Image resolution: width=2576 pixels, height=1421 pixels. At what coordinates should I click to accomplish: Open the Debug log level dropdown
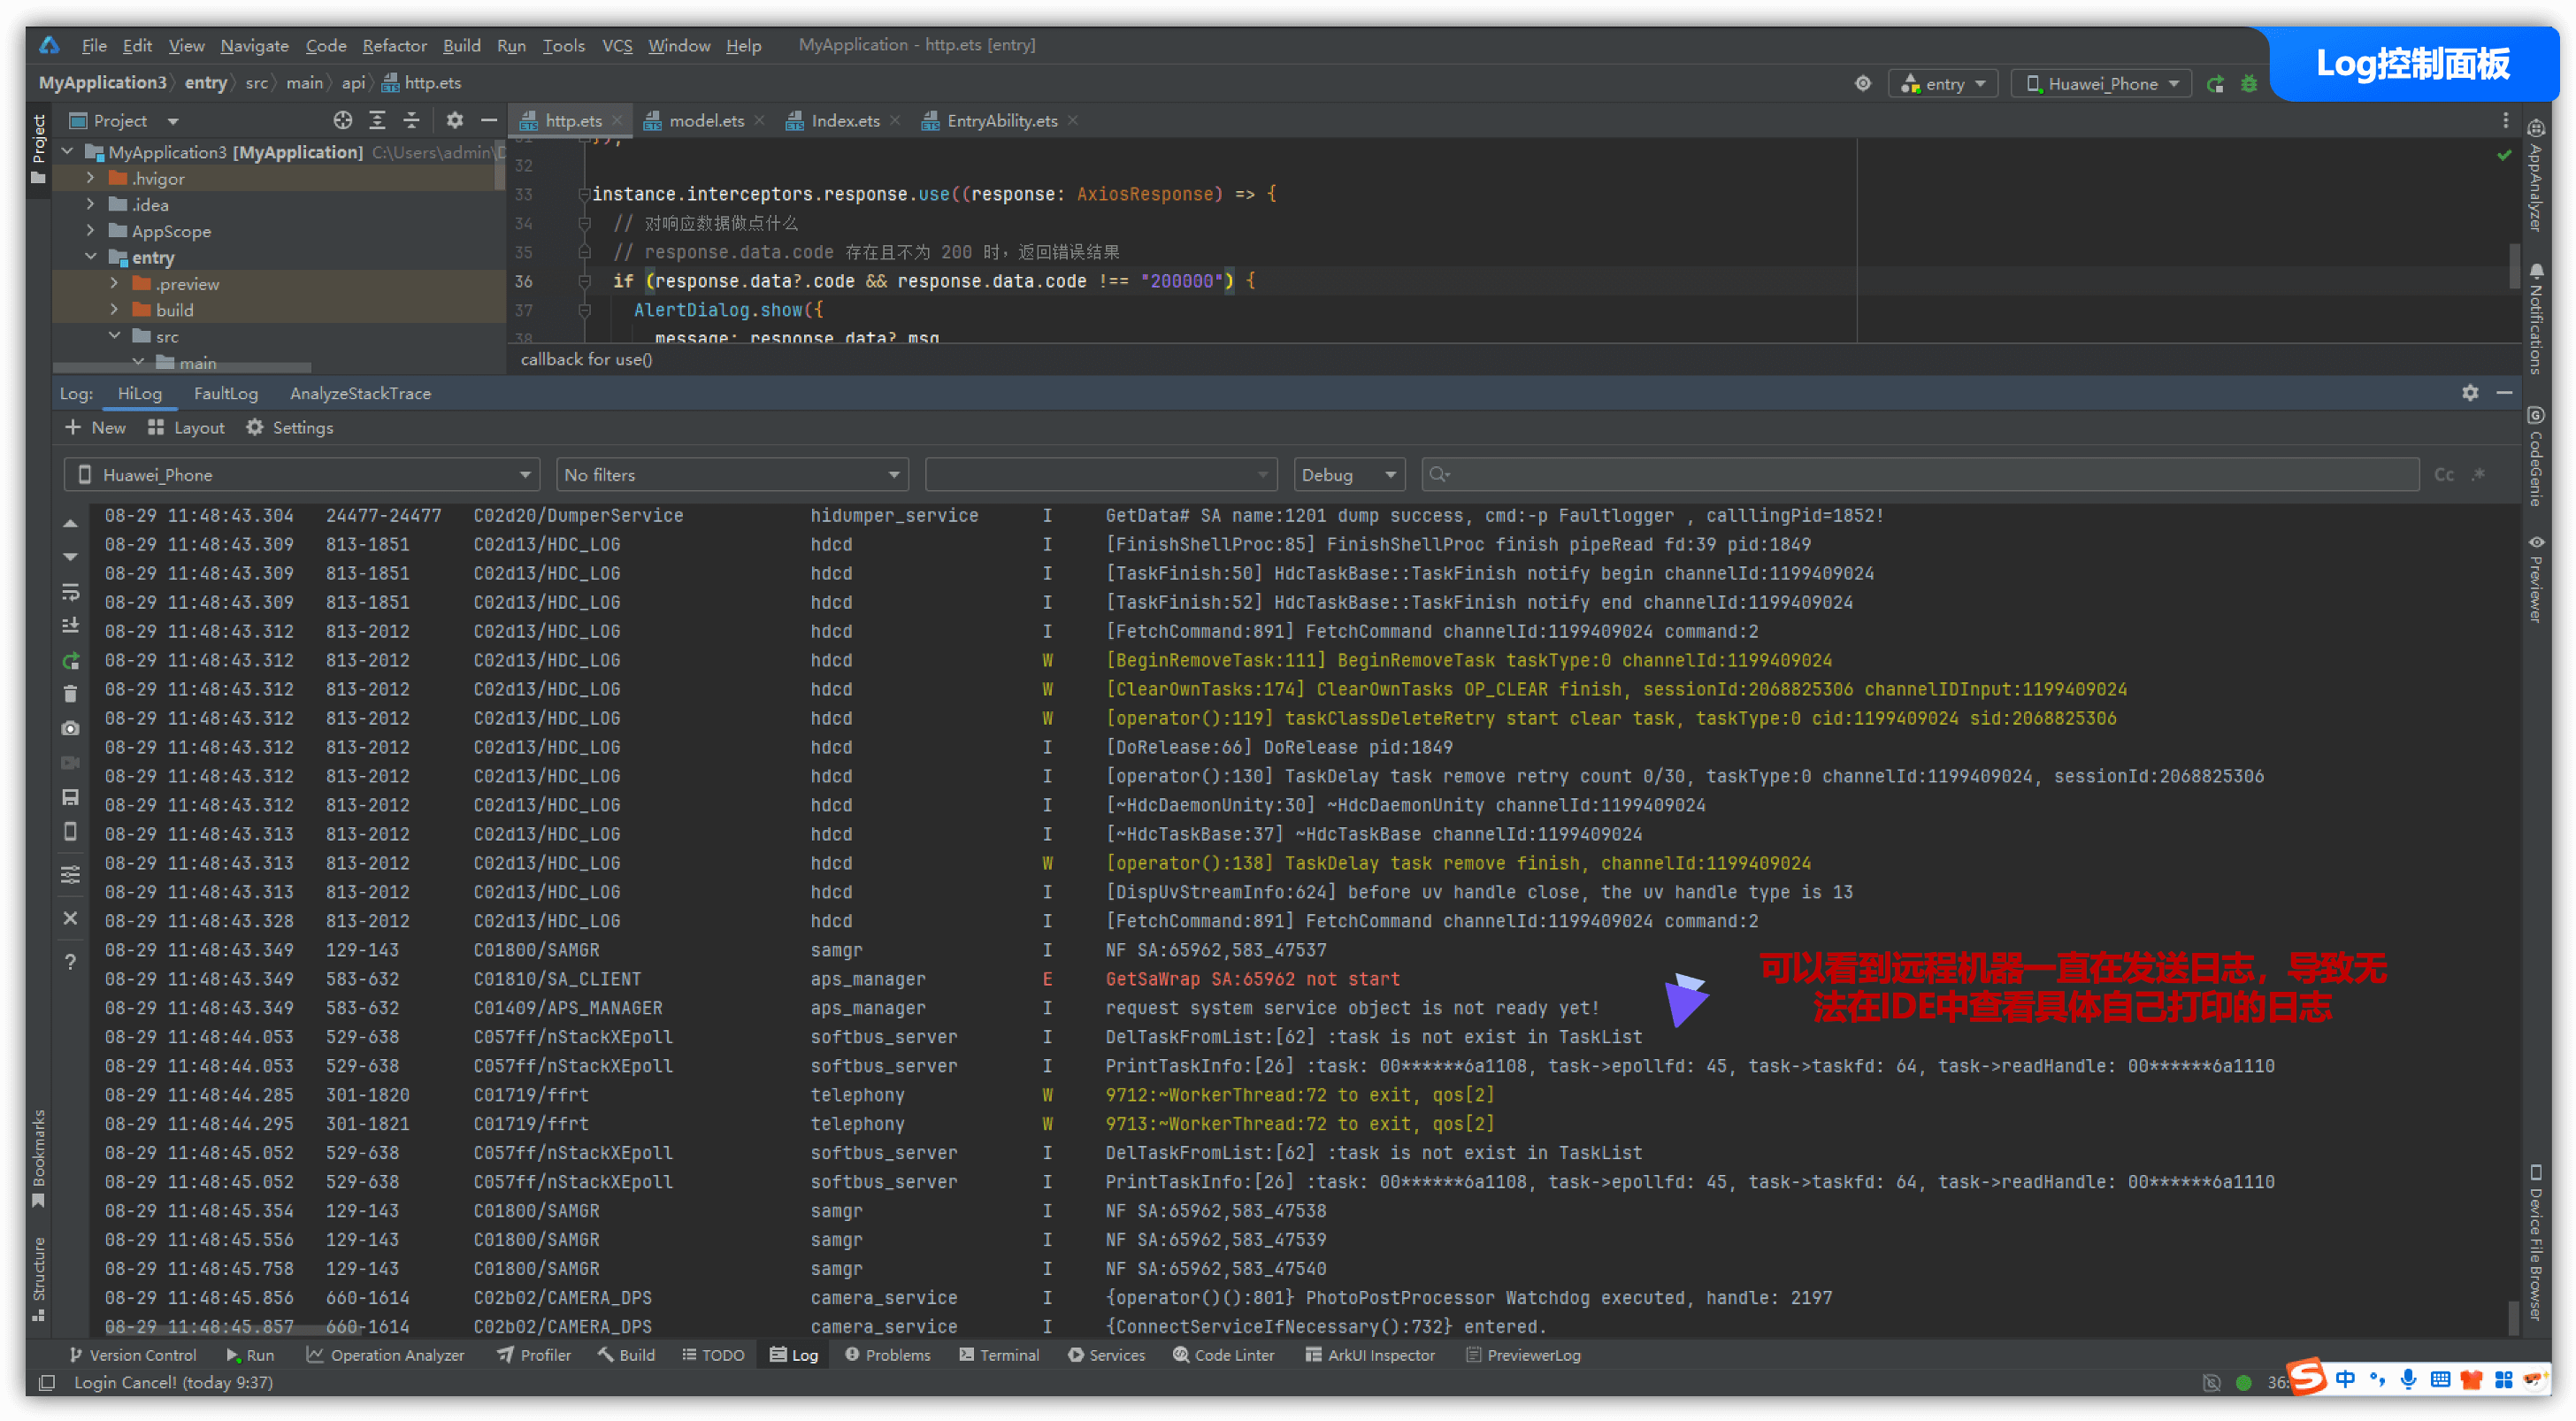click(x=1347, y=475)
